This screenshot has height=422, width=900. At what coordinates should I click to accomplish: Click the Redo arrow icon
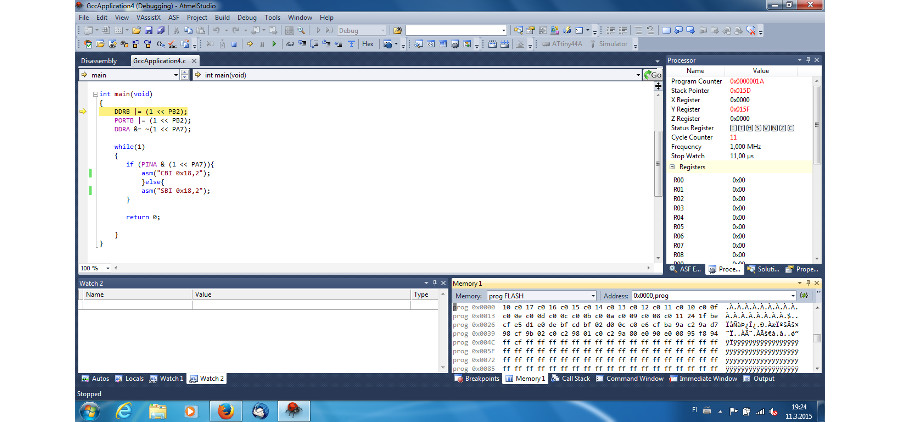click(236, 30)
